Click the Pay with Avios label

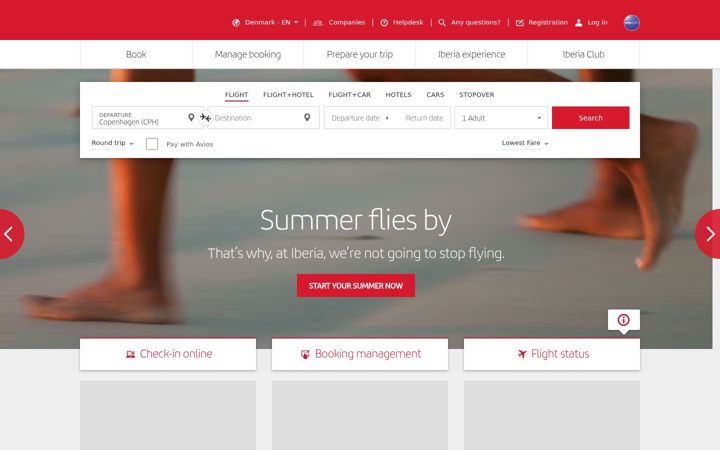click(190, 144)
